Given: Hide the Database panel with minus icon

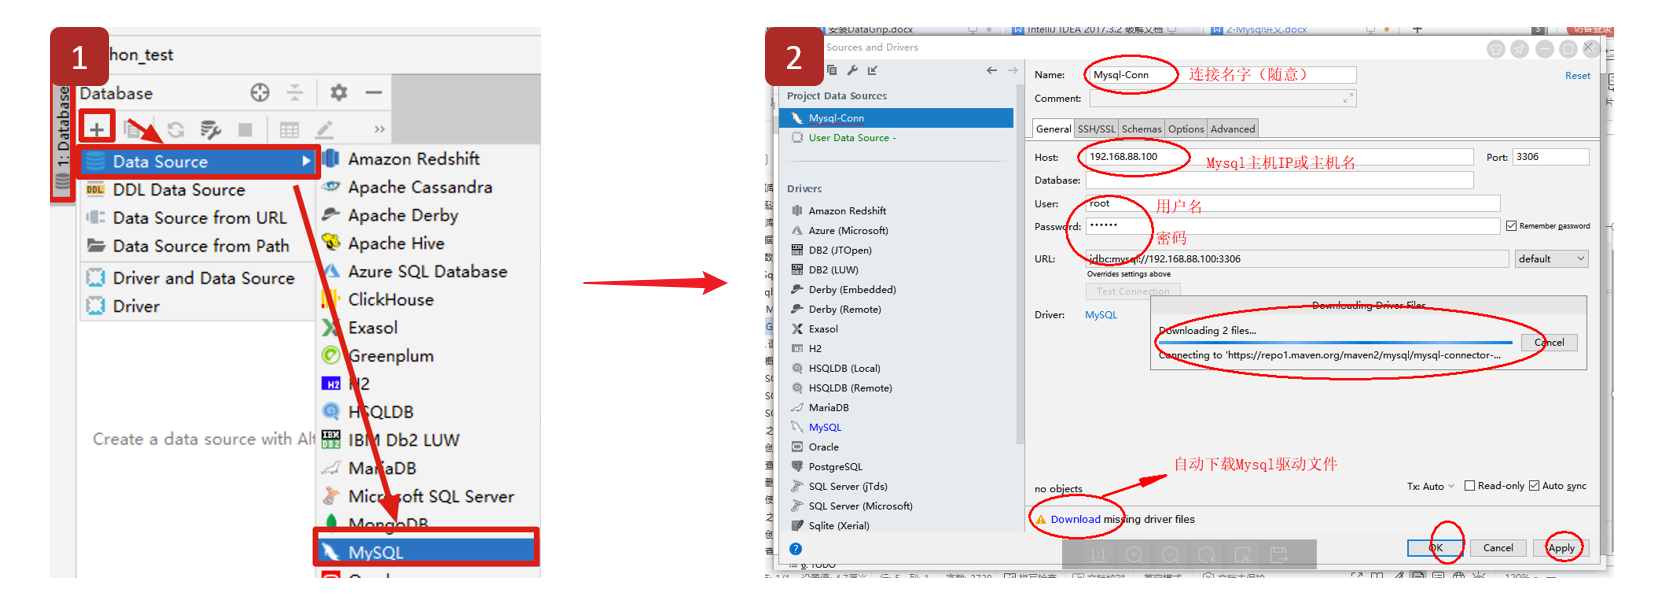Looking at the screenshot, I should (x=373, y=93).
